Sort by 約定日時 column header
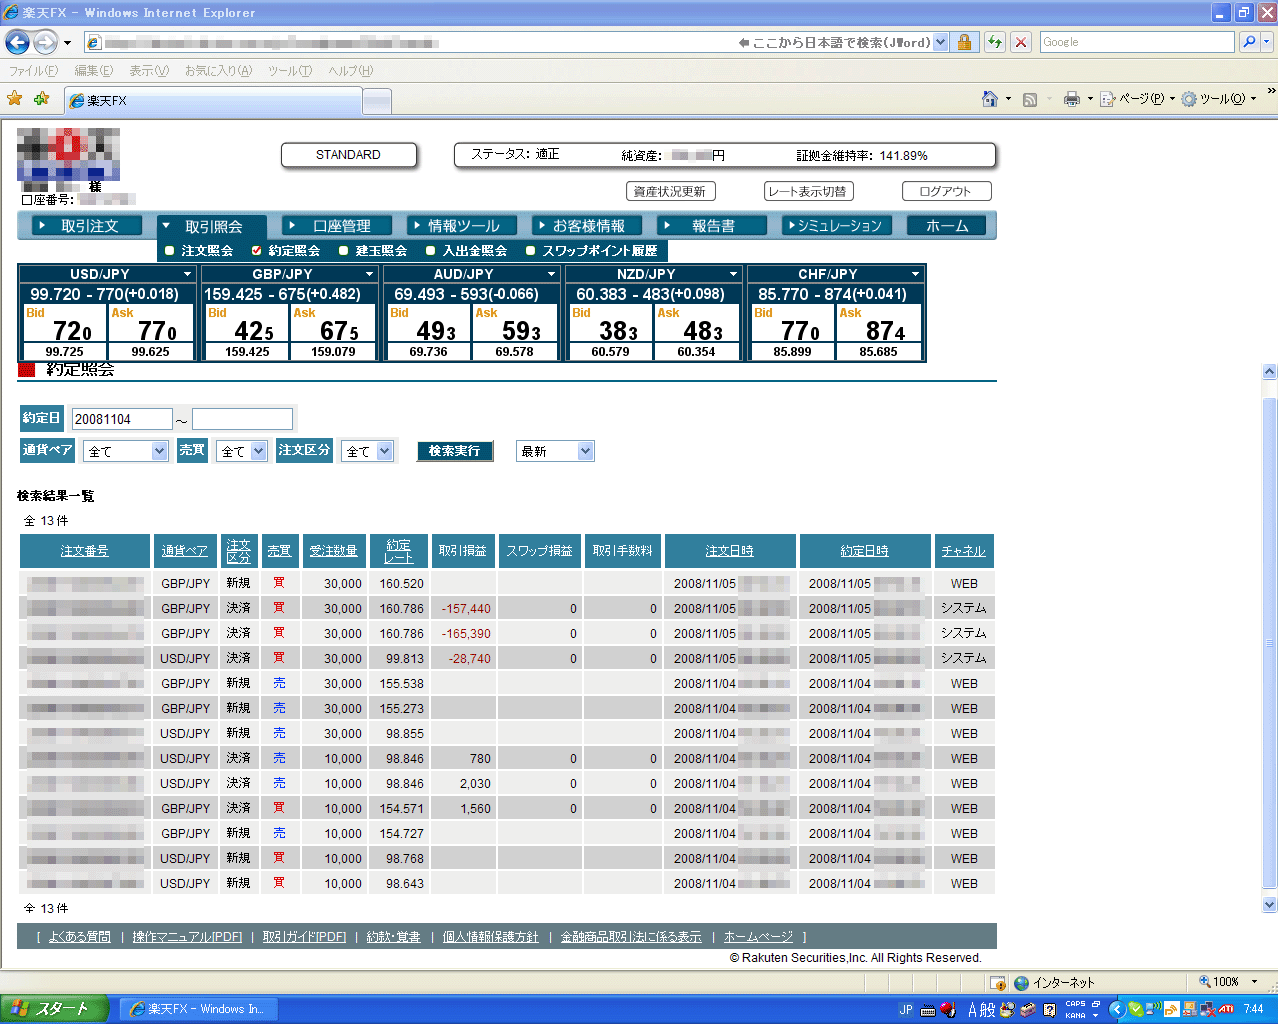The height and width of the screenshot is (1024, 1278). coord(865,551)
